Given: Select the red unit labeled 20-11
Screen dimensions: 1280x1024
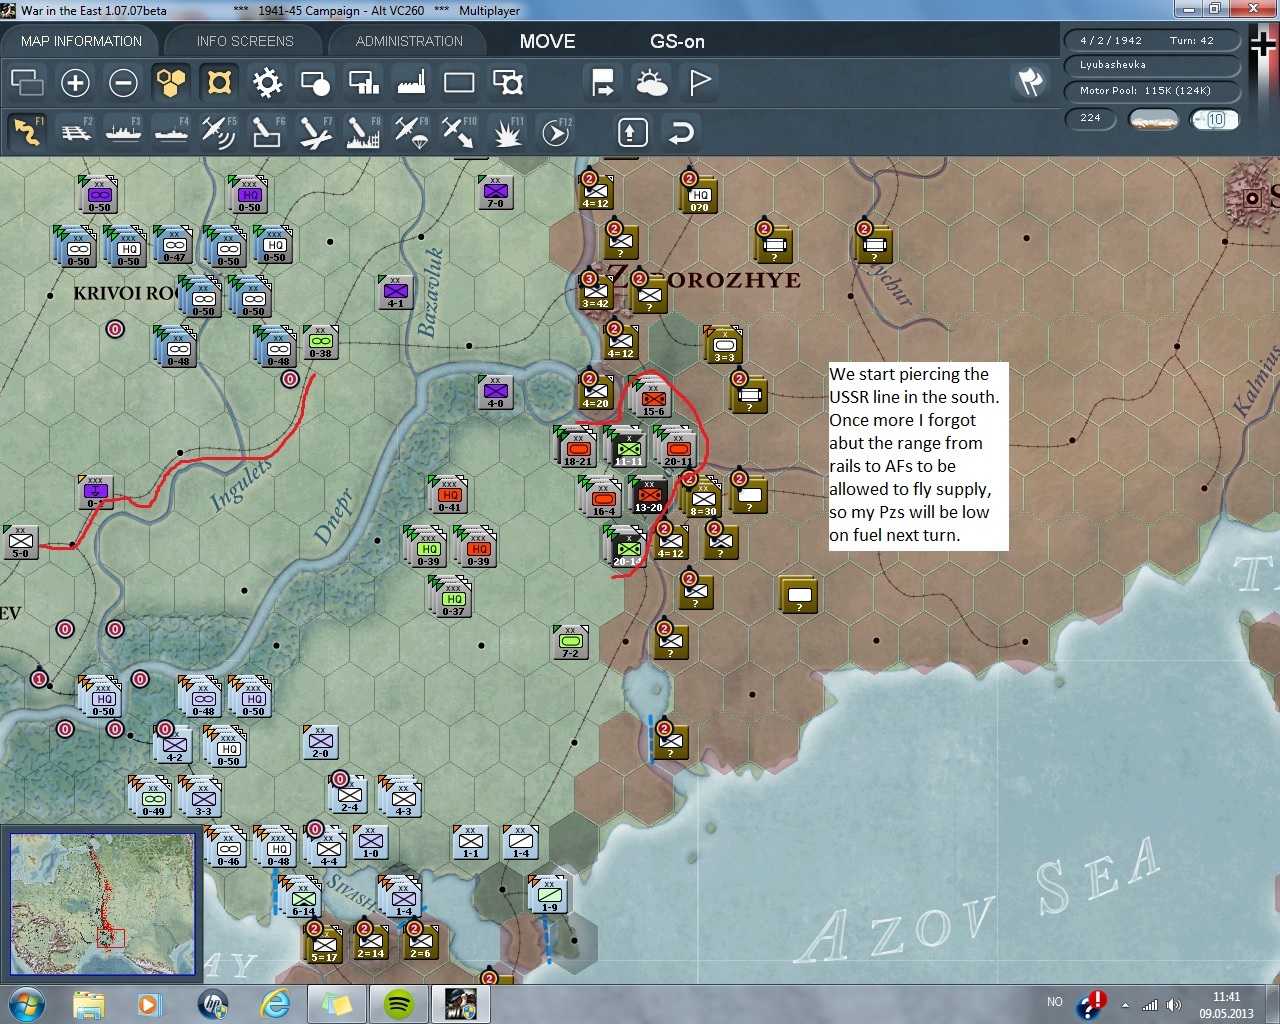Looking at the screenshot, I should point(677,447).
